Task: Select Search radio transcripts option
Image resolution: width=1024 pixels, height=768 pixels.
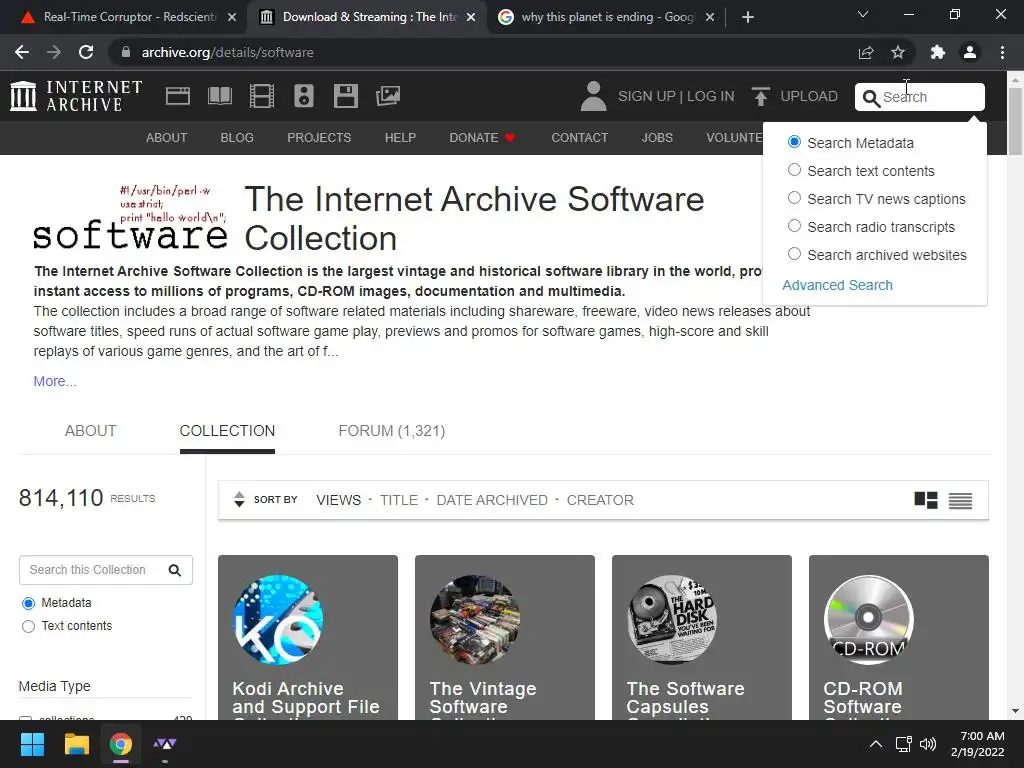Action: (794, 226)
